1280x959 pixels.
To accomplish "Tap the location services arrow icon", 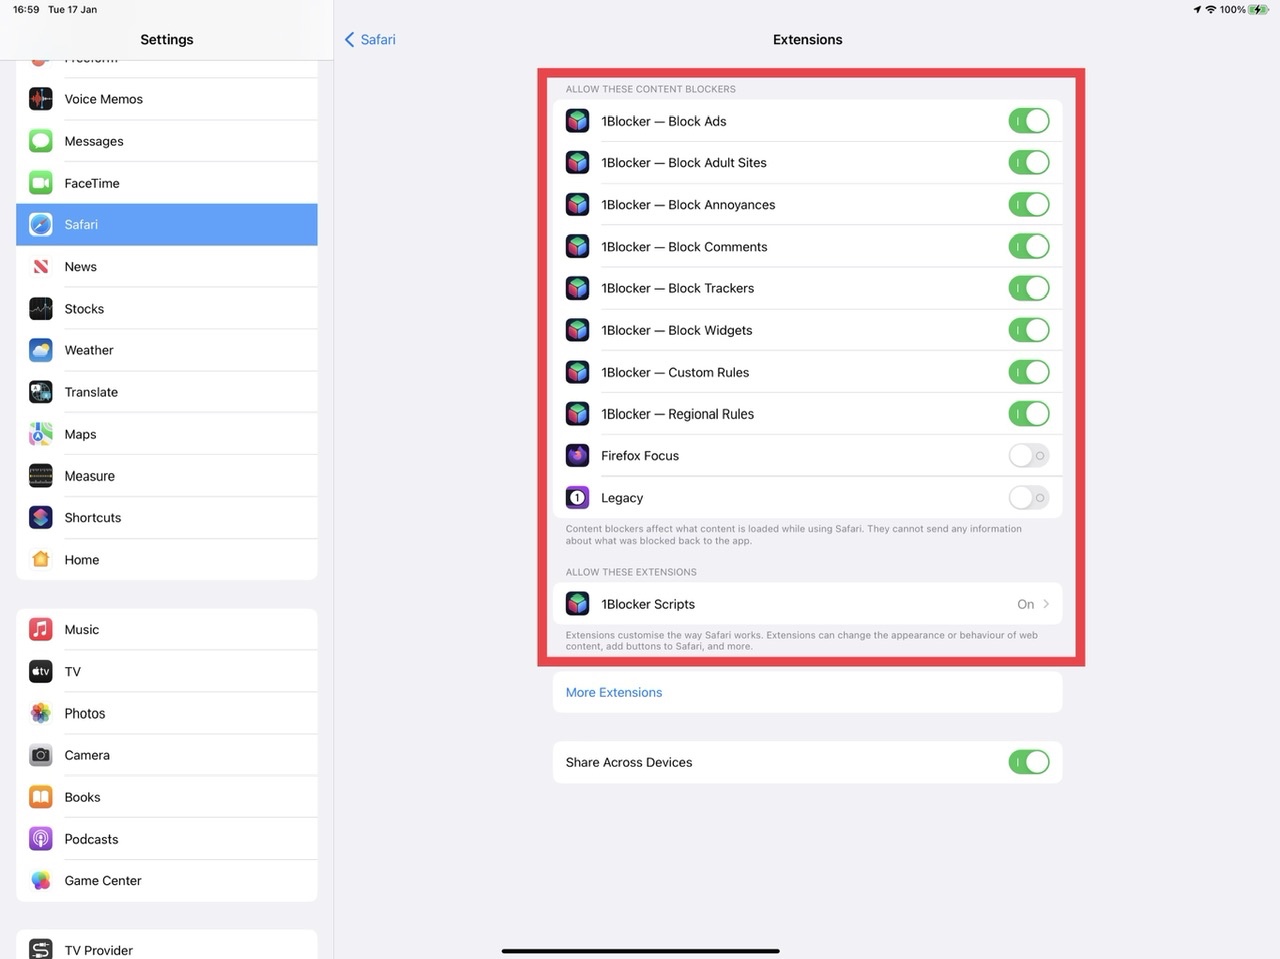I will tap(1197, 10).
